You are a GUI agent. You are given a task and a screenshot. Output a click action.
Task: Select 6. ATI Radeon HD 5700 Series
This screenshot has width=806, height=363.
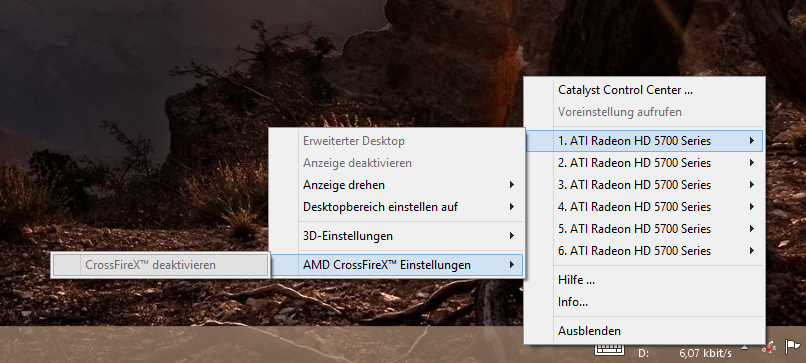645,251
